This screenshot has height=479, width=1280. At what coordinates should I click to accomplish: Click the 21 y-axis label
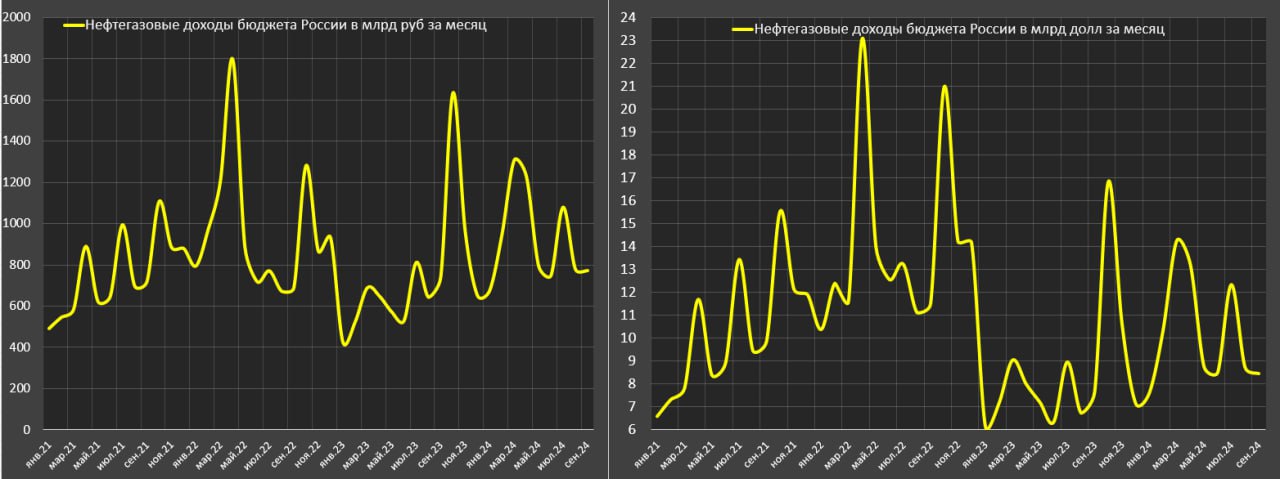[x=629, y=86]
